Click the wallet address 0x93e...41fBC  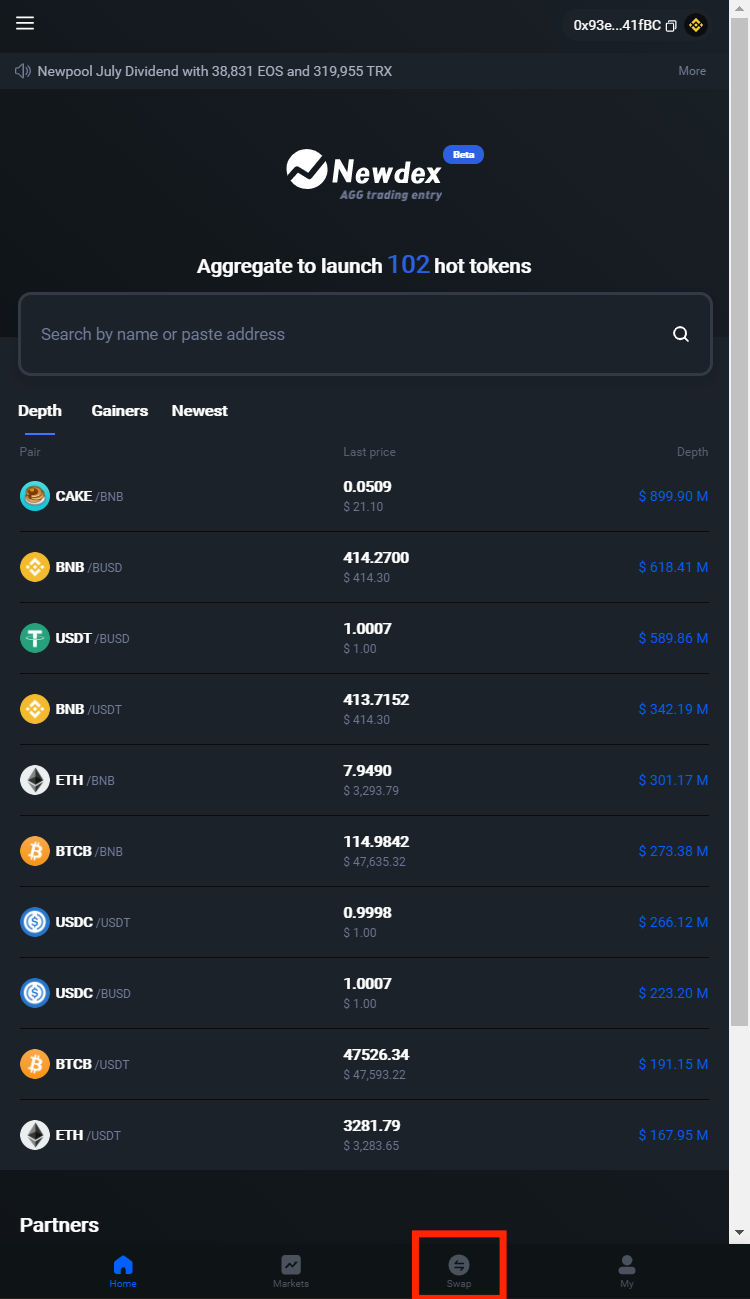(x=617, y=25)
